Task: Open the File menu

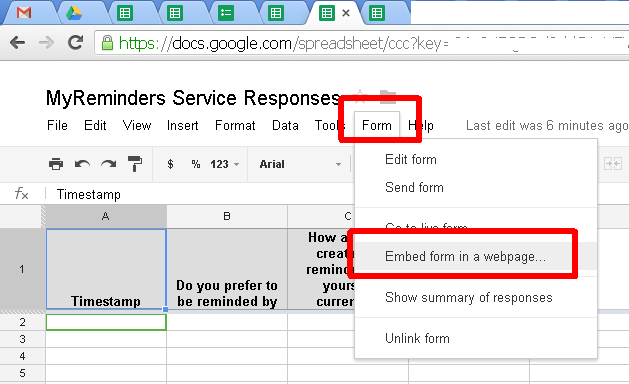Action: pos(57,126)
